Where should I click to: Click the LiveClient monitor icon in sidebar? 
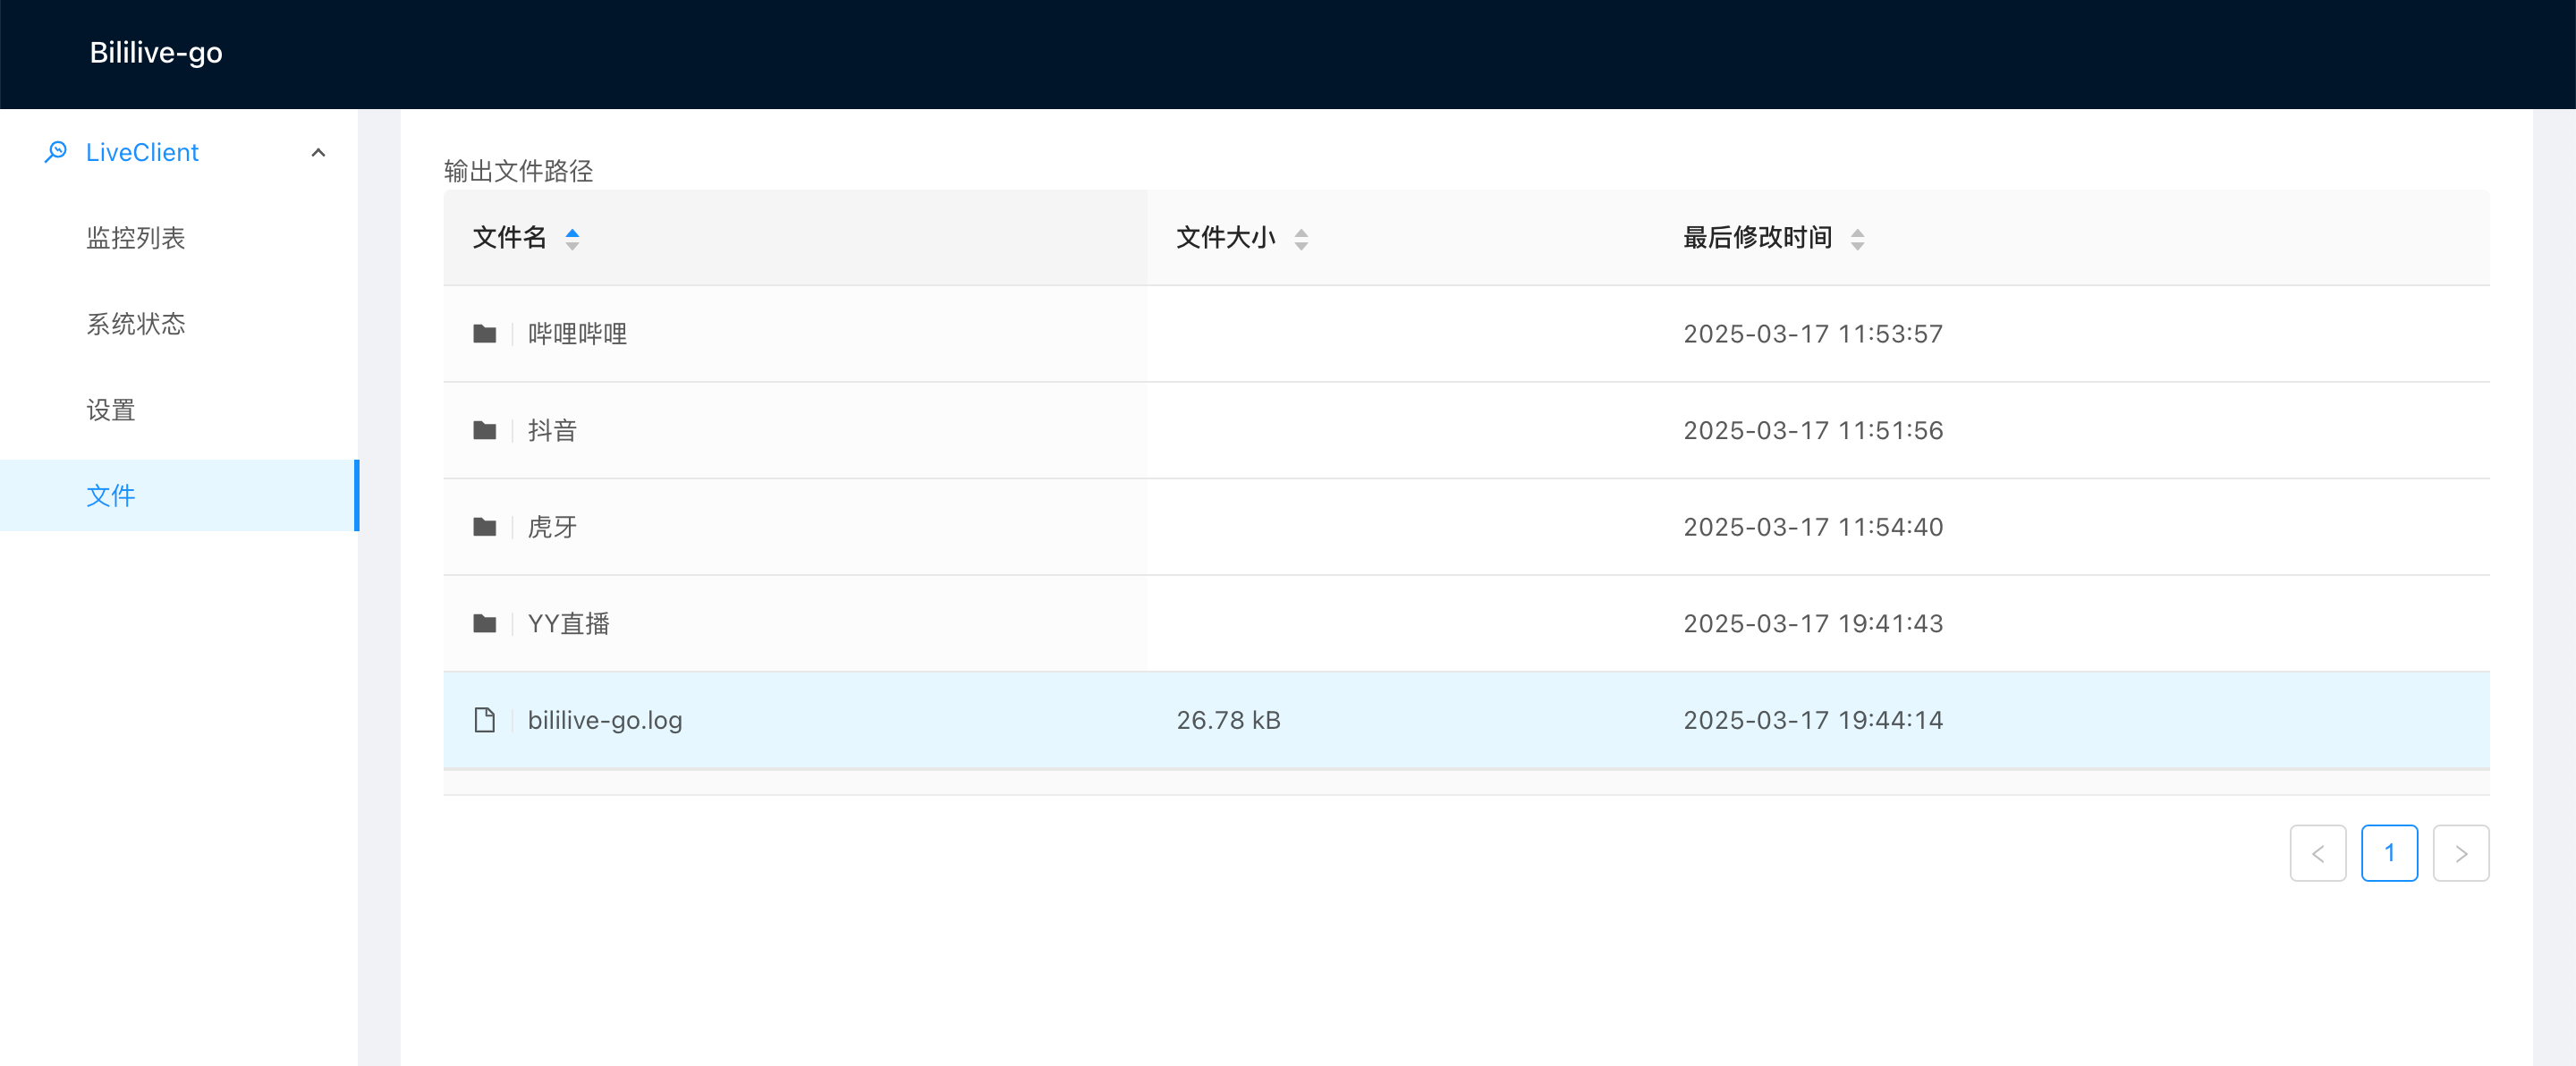pos(56,152)
